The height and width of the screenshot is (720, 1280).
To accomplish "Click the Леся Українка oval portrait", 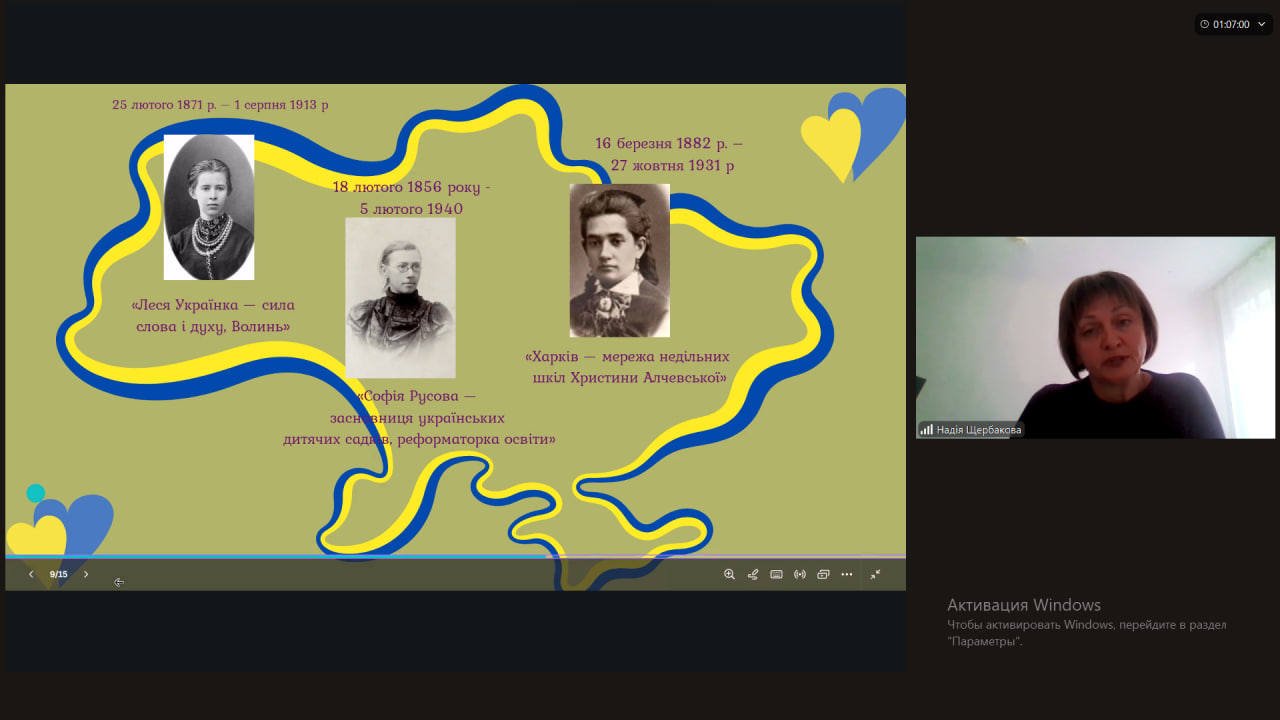I will (x=209, y=207).
